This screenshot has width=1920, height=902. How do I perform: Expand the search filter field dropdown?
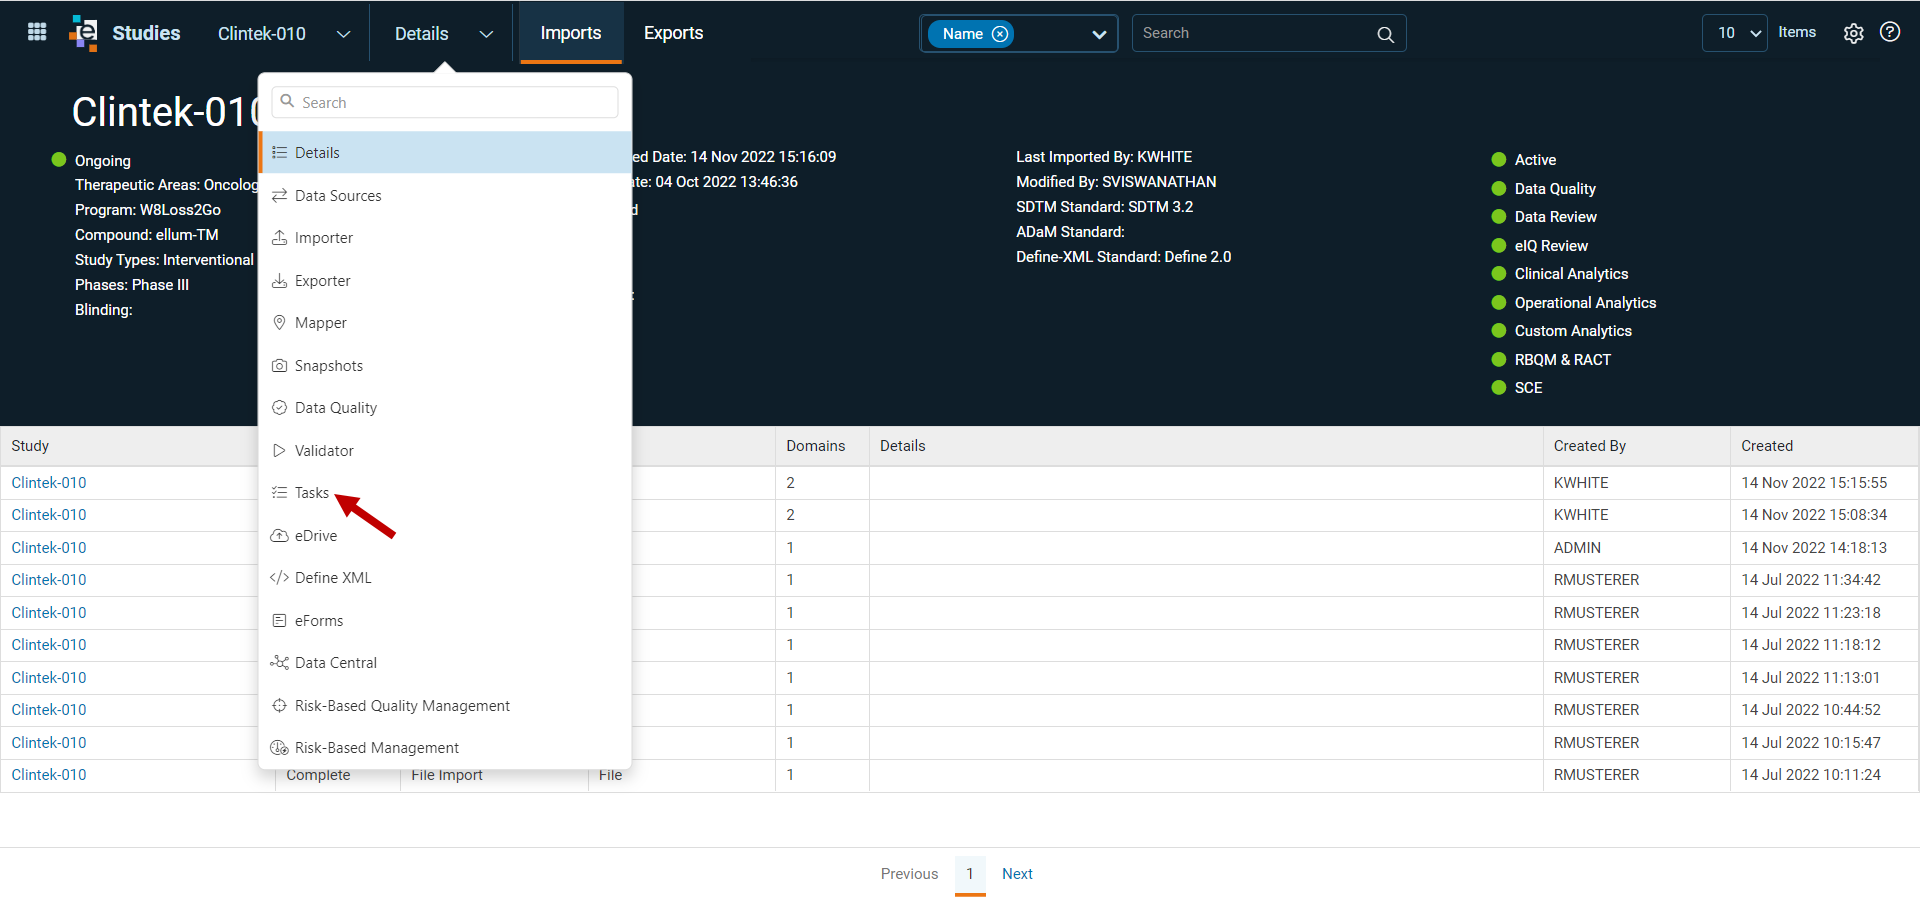1099,34
